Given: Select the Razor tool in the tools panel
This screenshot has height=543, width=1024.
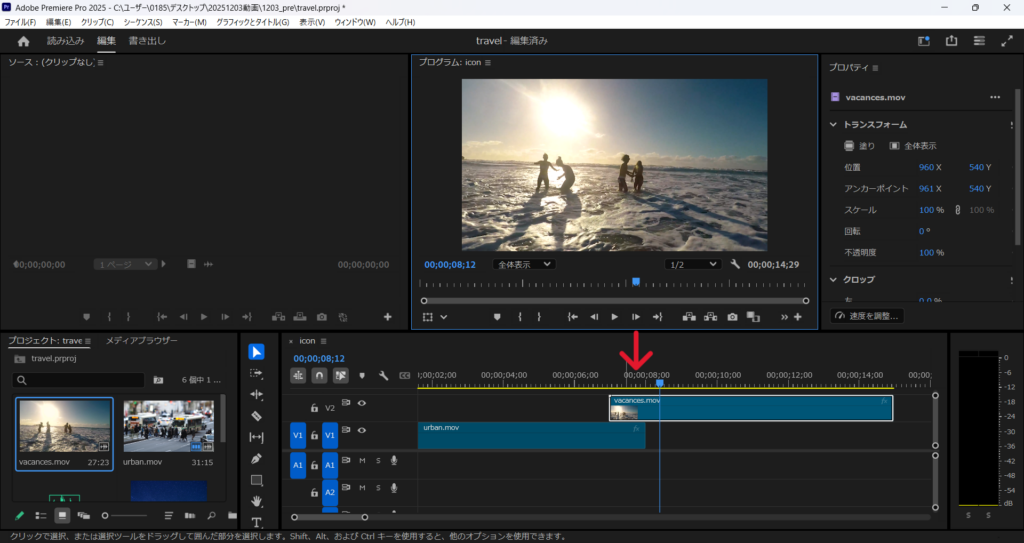Looking at the screenshot, I should point(256,415).
